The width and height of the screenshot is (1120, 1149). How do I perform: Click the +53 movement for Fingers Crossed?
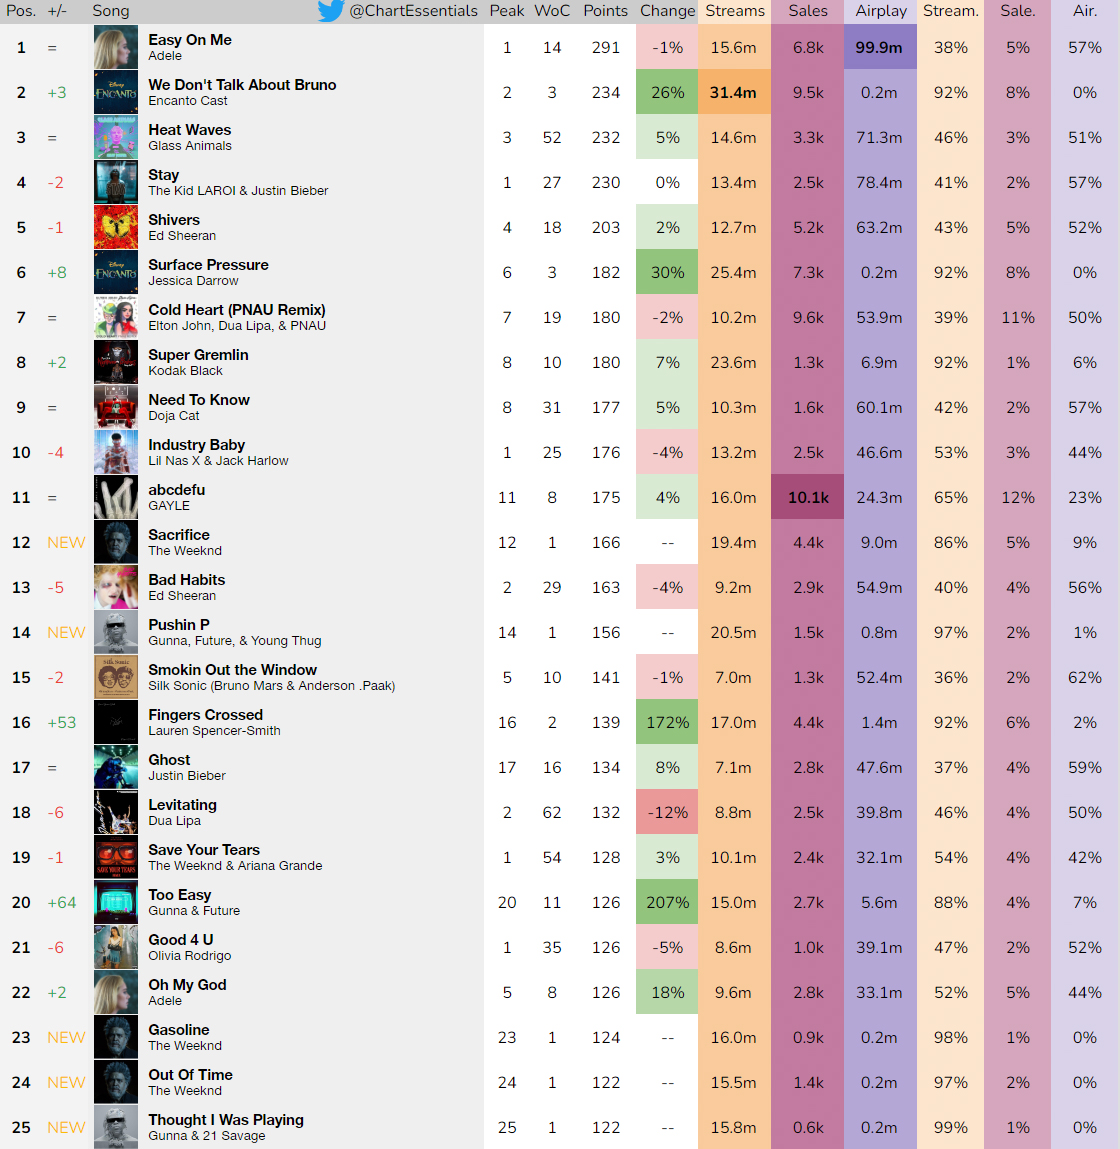62,723
